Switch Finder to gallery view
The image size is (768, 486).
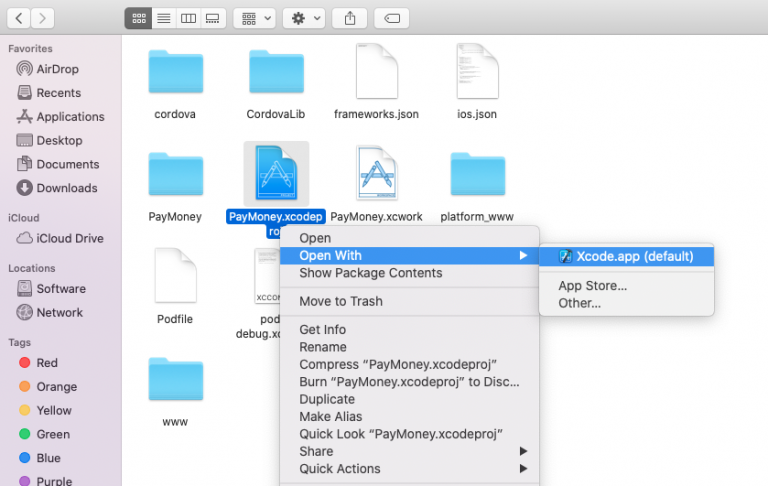(x=212, y=18)
